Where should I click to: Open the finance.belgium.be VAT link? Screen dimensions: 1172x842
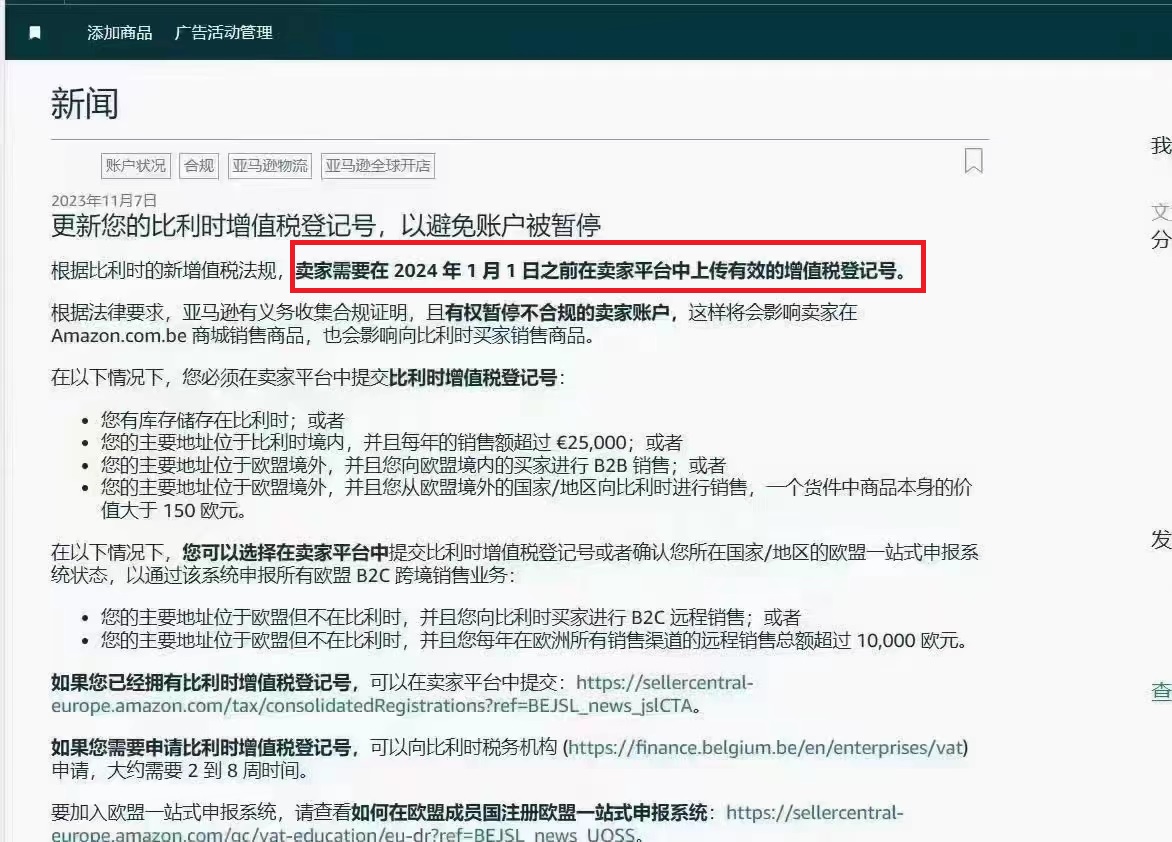pyautogui.click(x=767, y=747)
